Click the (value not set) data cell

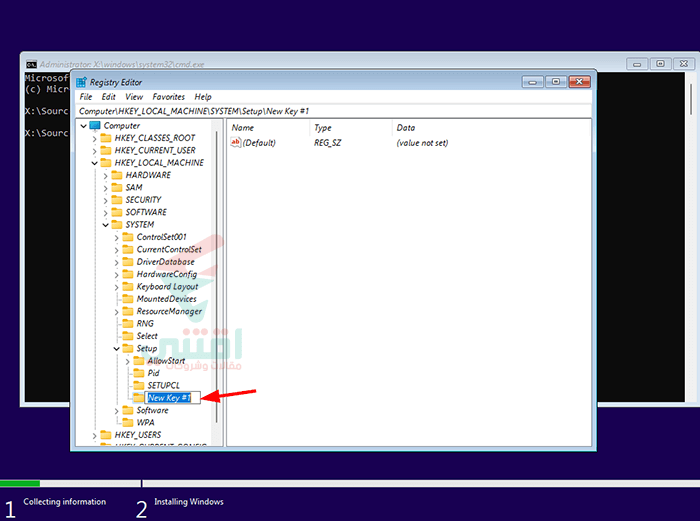coord(422,143)
